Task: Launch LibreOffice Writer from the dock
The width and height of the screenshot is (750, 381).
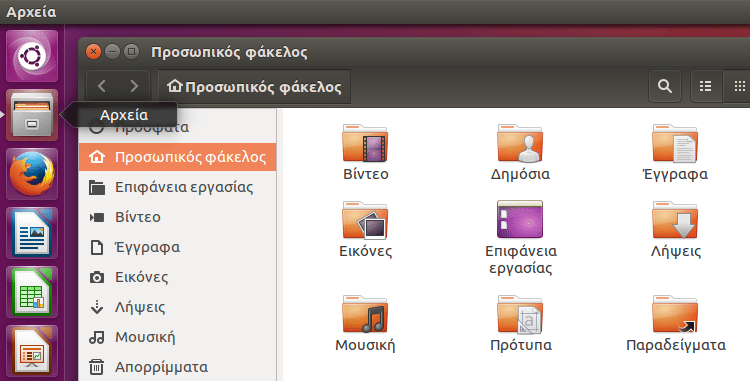Action: (32, 233)
